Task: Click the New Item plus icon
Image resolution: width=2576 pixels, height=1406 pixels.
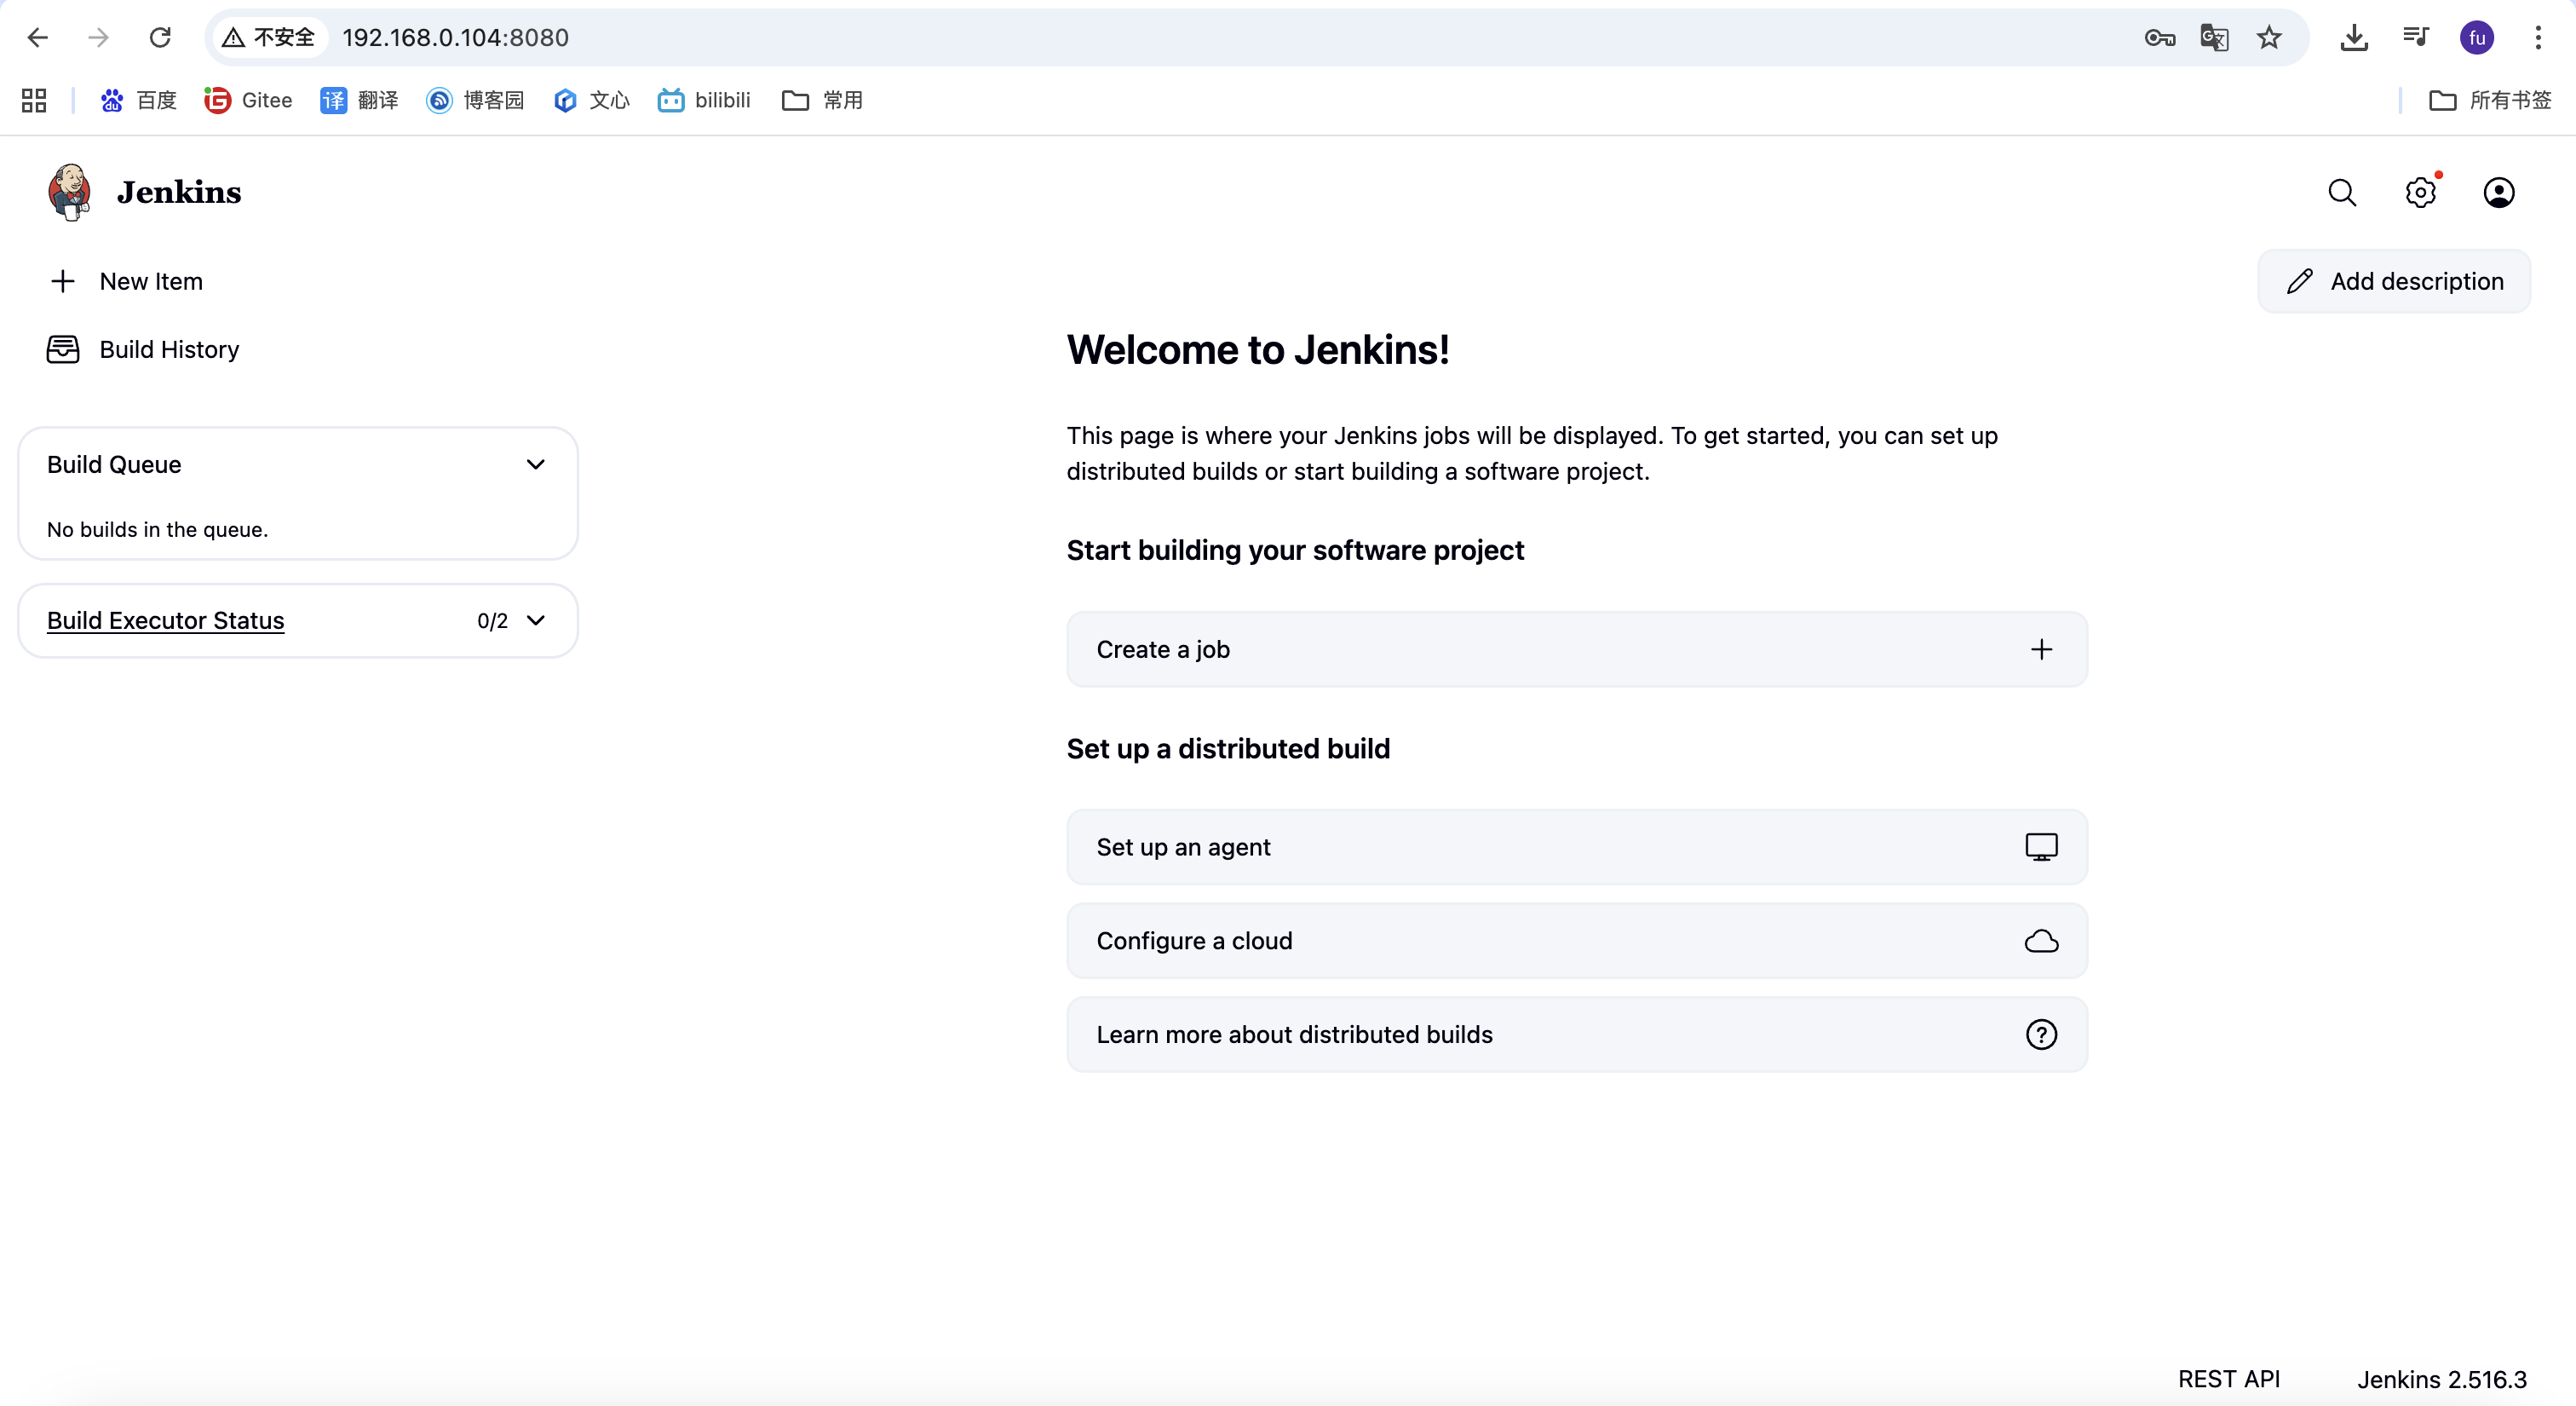Action: [x=62, y=281]
